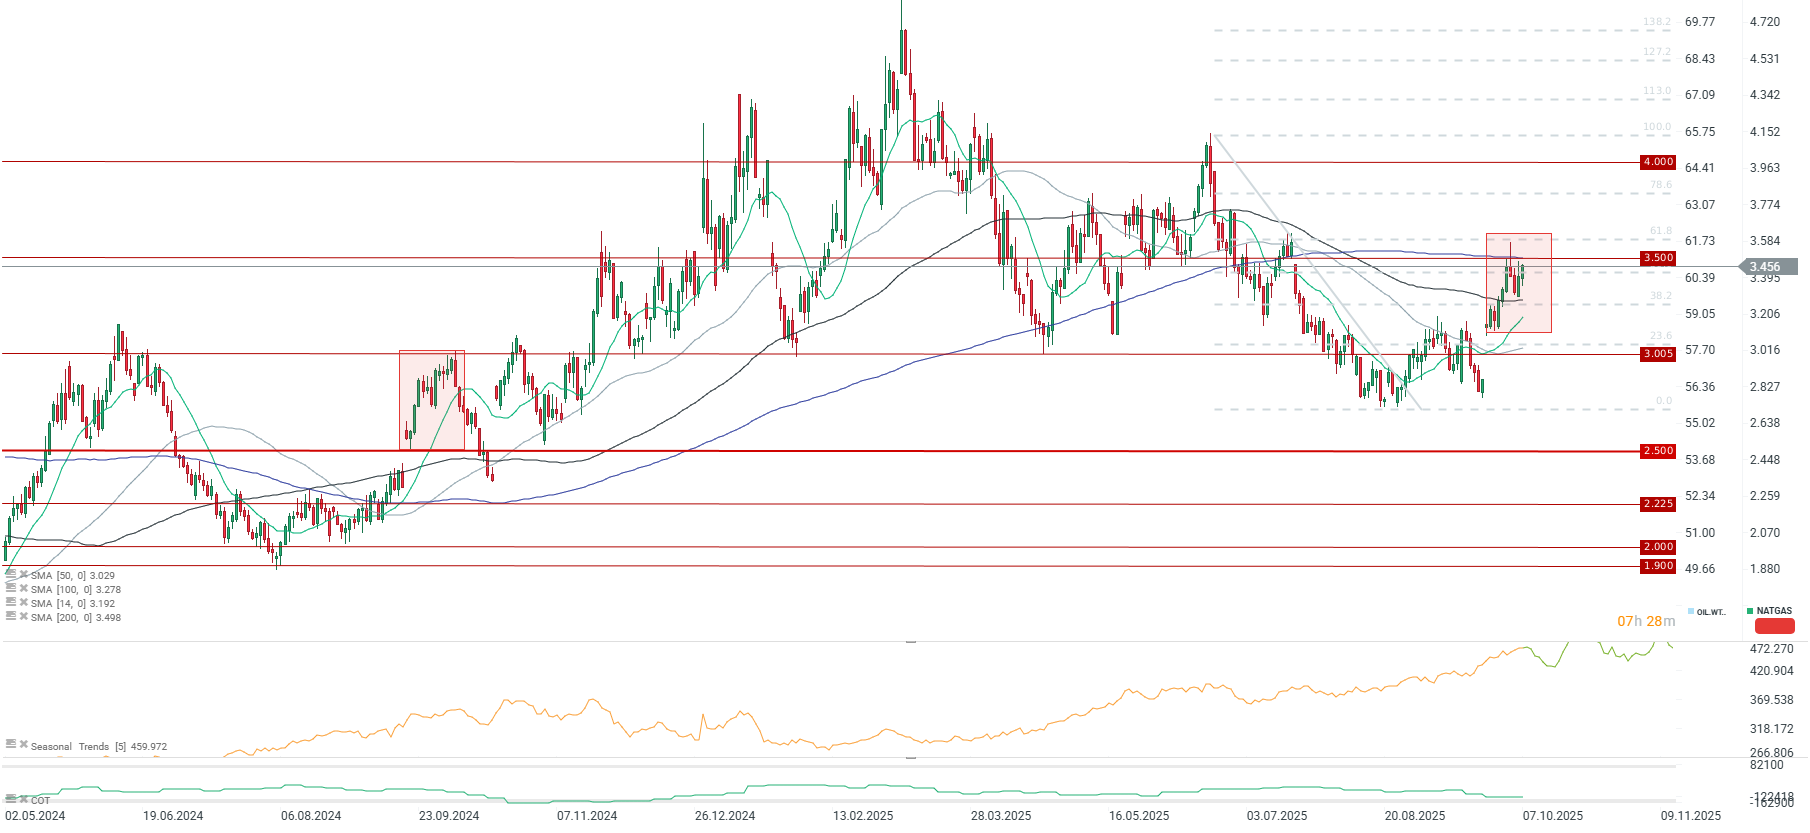
Task: Click the 09.11.2025 date on time axis
Action: point(1691,816)
